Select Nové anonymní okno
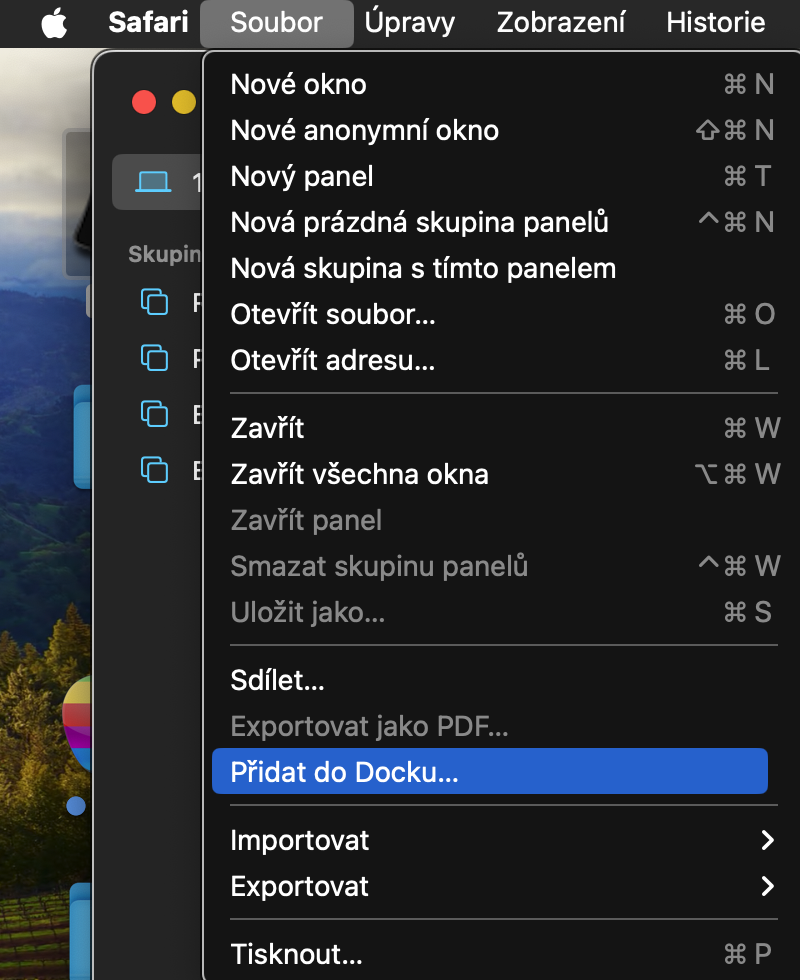The width and height of the screenshot is (800, 980). pyautogui.click(x=365, y=130)
